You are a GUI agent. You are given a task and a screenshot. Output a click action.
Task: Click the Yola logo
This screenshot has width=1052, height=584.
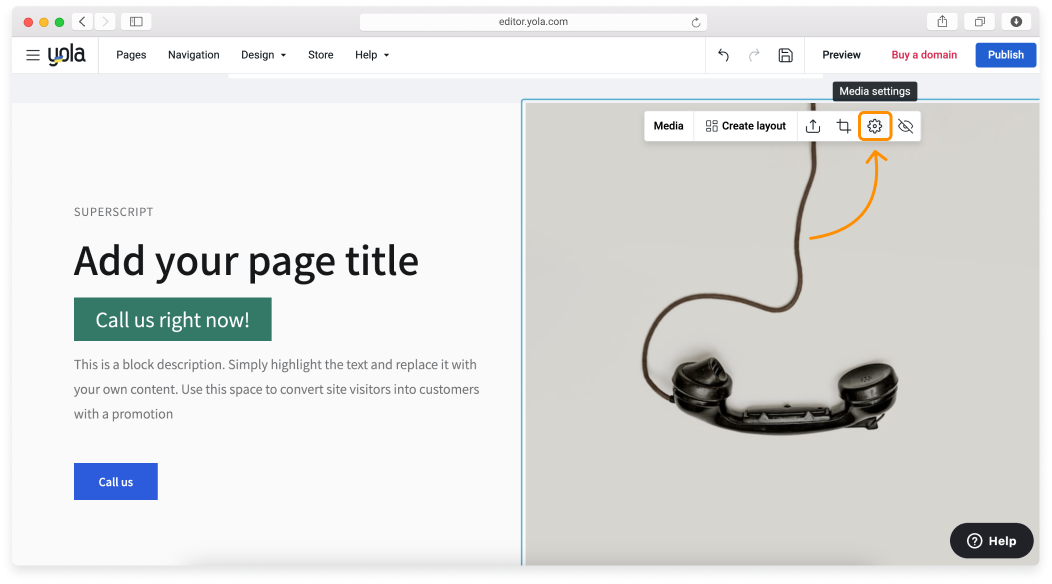(67, 55)
